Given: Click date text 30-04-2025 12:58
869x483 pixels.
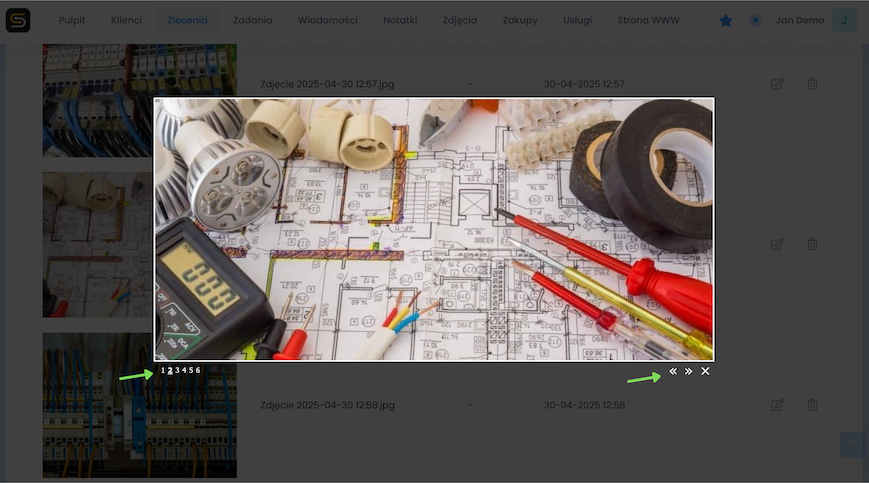Looking at the screenshot, I should pyautogui.click(x=584, y=405).
